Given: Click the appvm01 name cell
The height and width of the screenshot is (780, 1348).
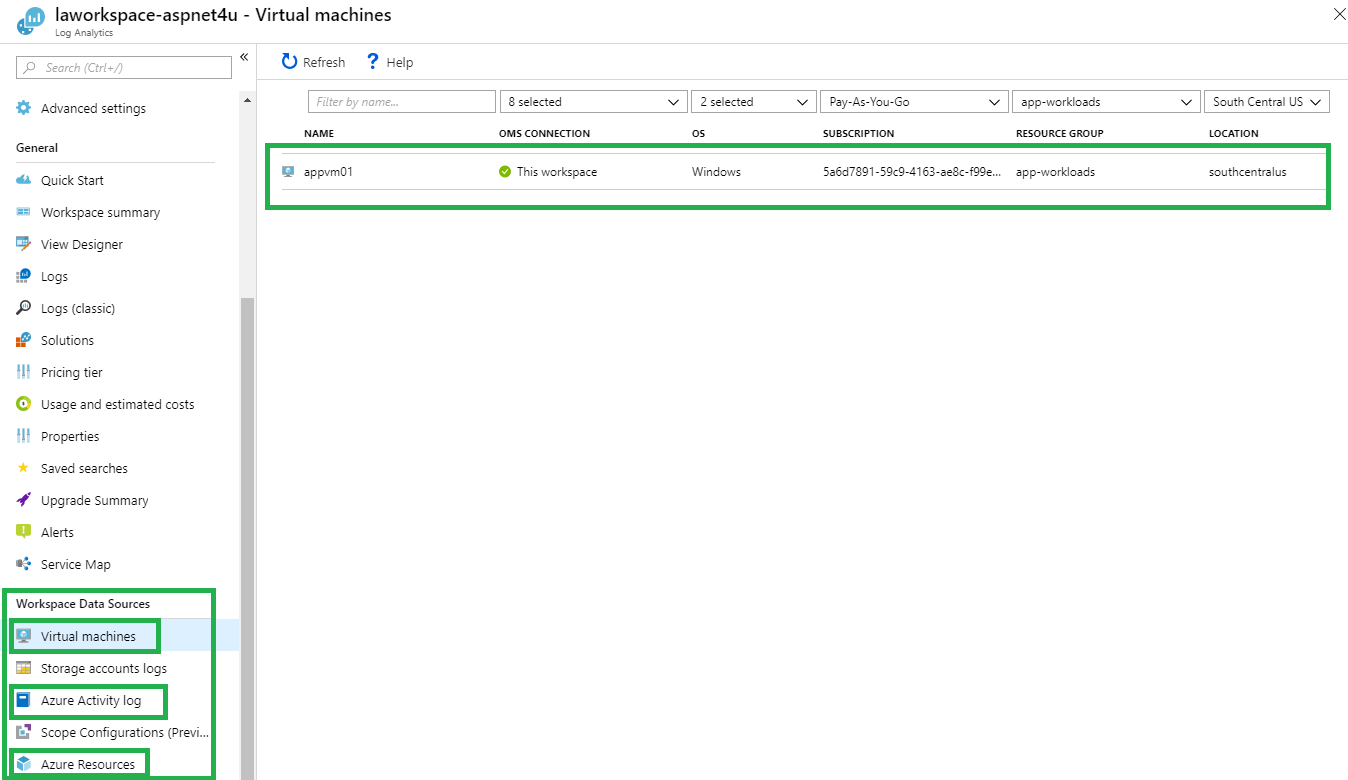Looking at the screenshot, I should click(328, 172).
